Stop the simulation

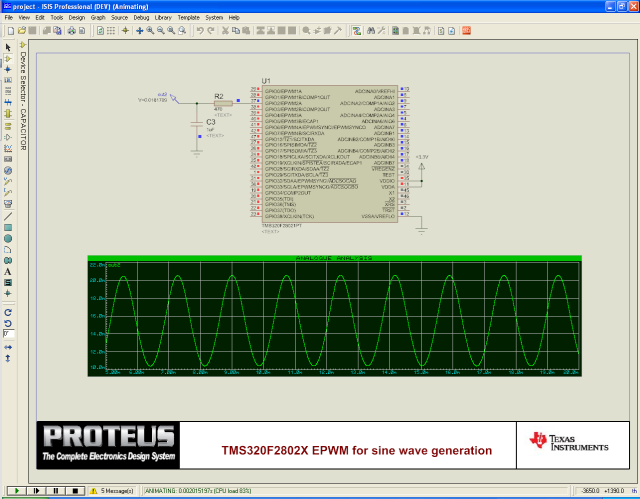click(x=74, y=491)
